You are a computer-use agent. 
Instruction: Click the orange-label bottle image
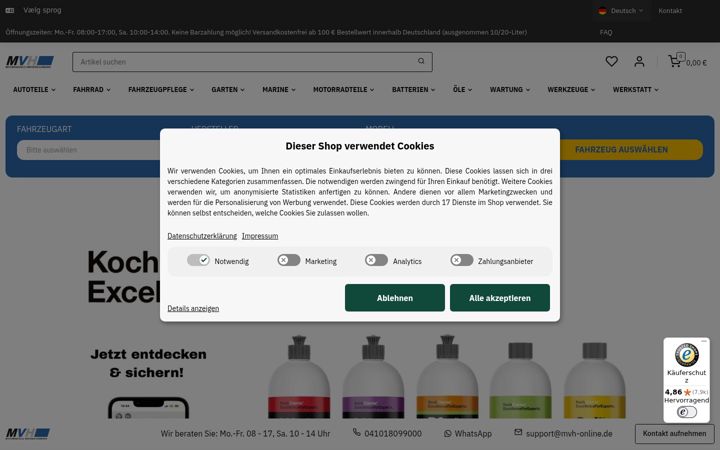pos(447,377)
